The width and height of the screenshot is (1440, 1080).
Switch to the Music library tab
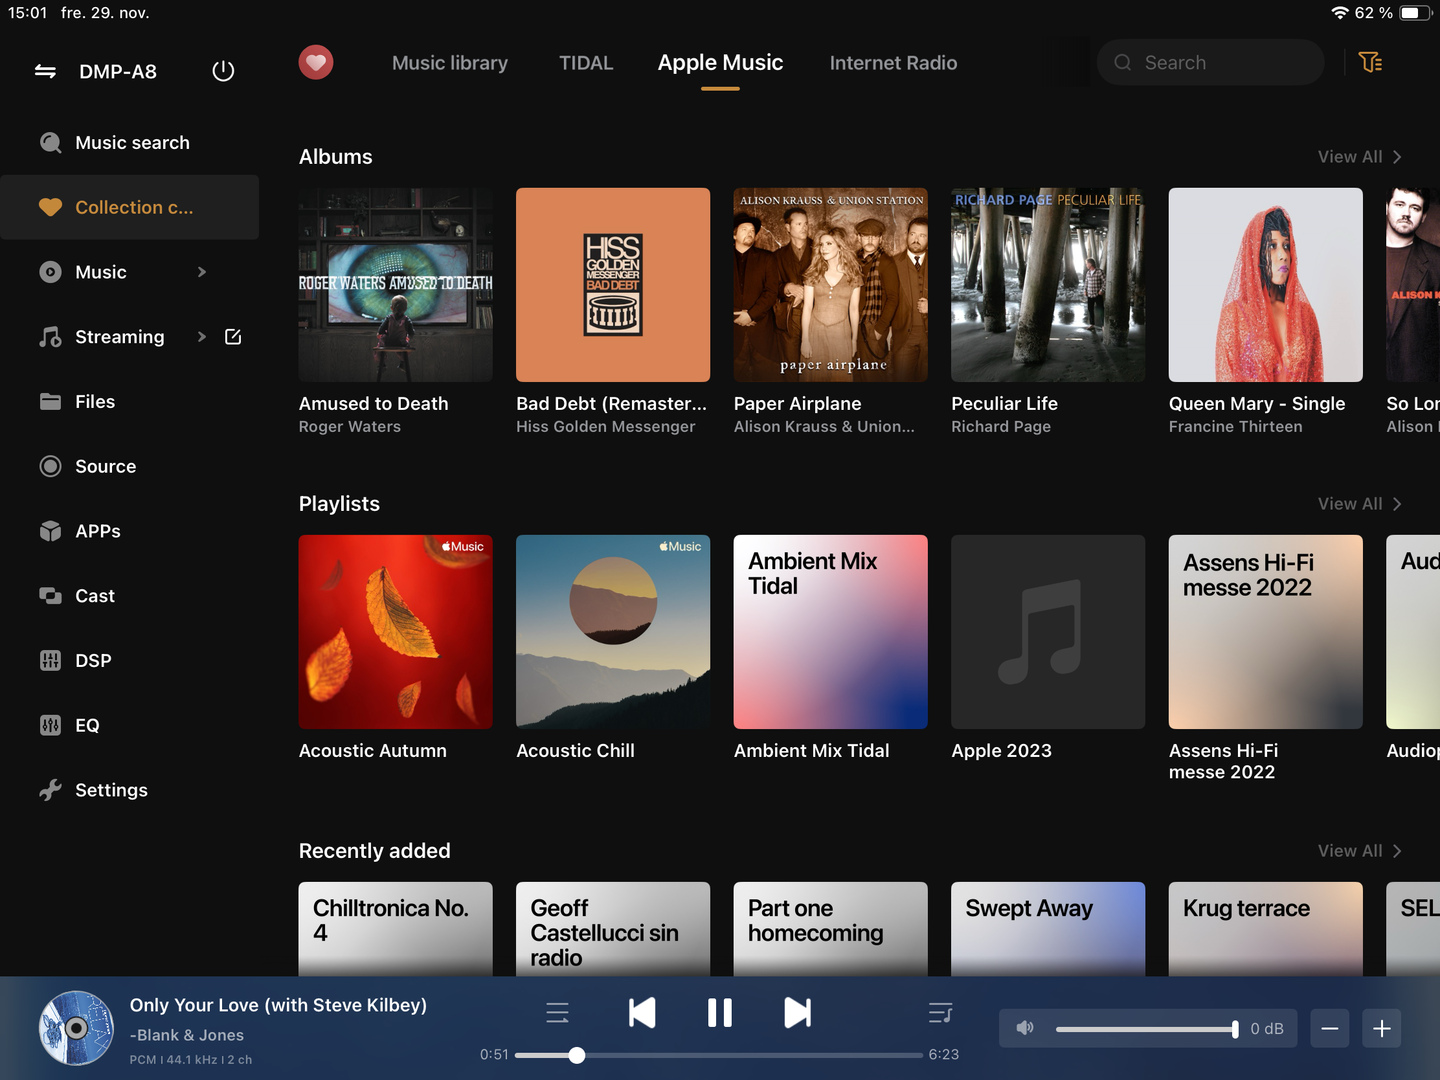click(450, 63)
